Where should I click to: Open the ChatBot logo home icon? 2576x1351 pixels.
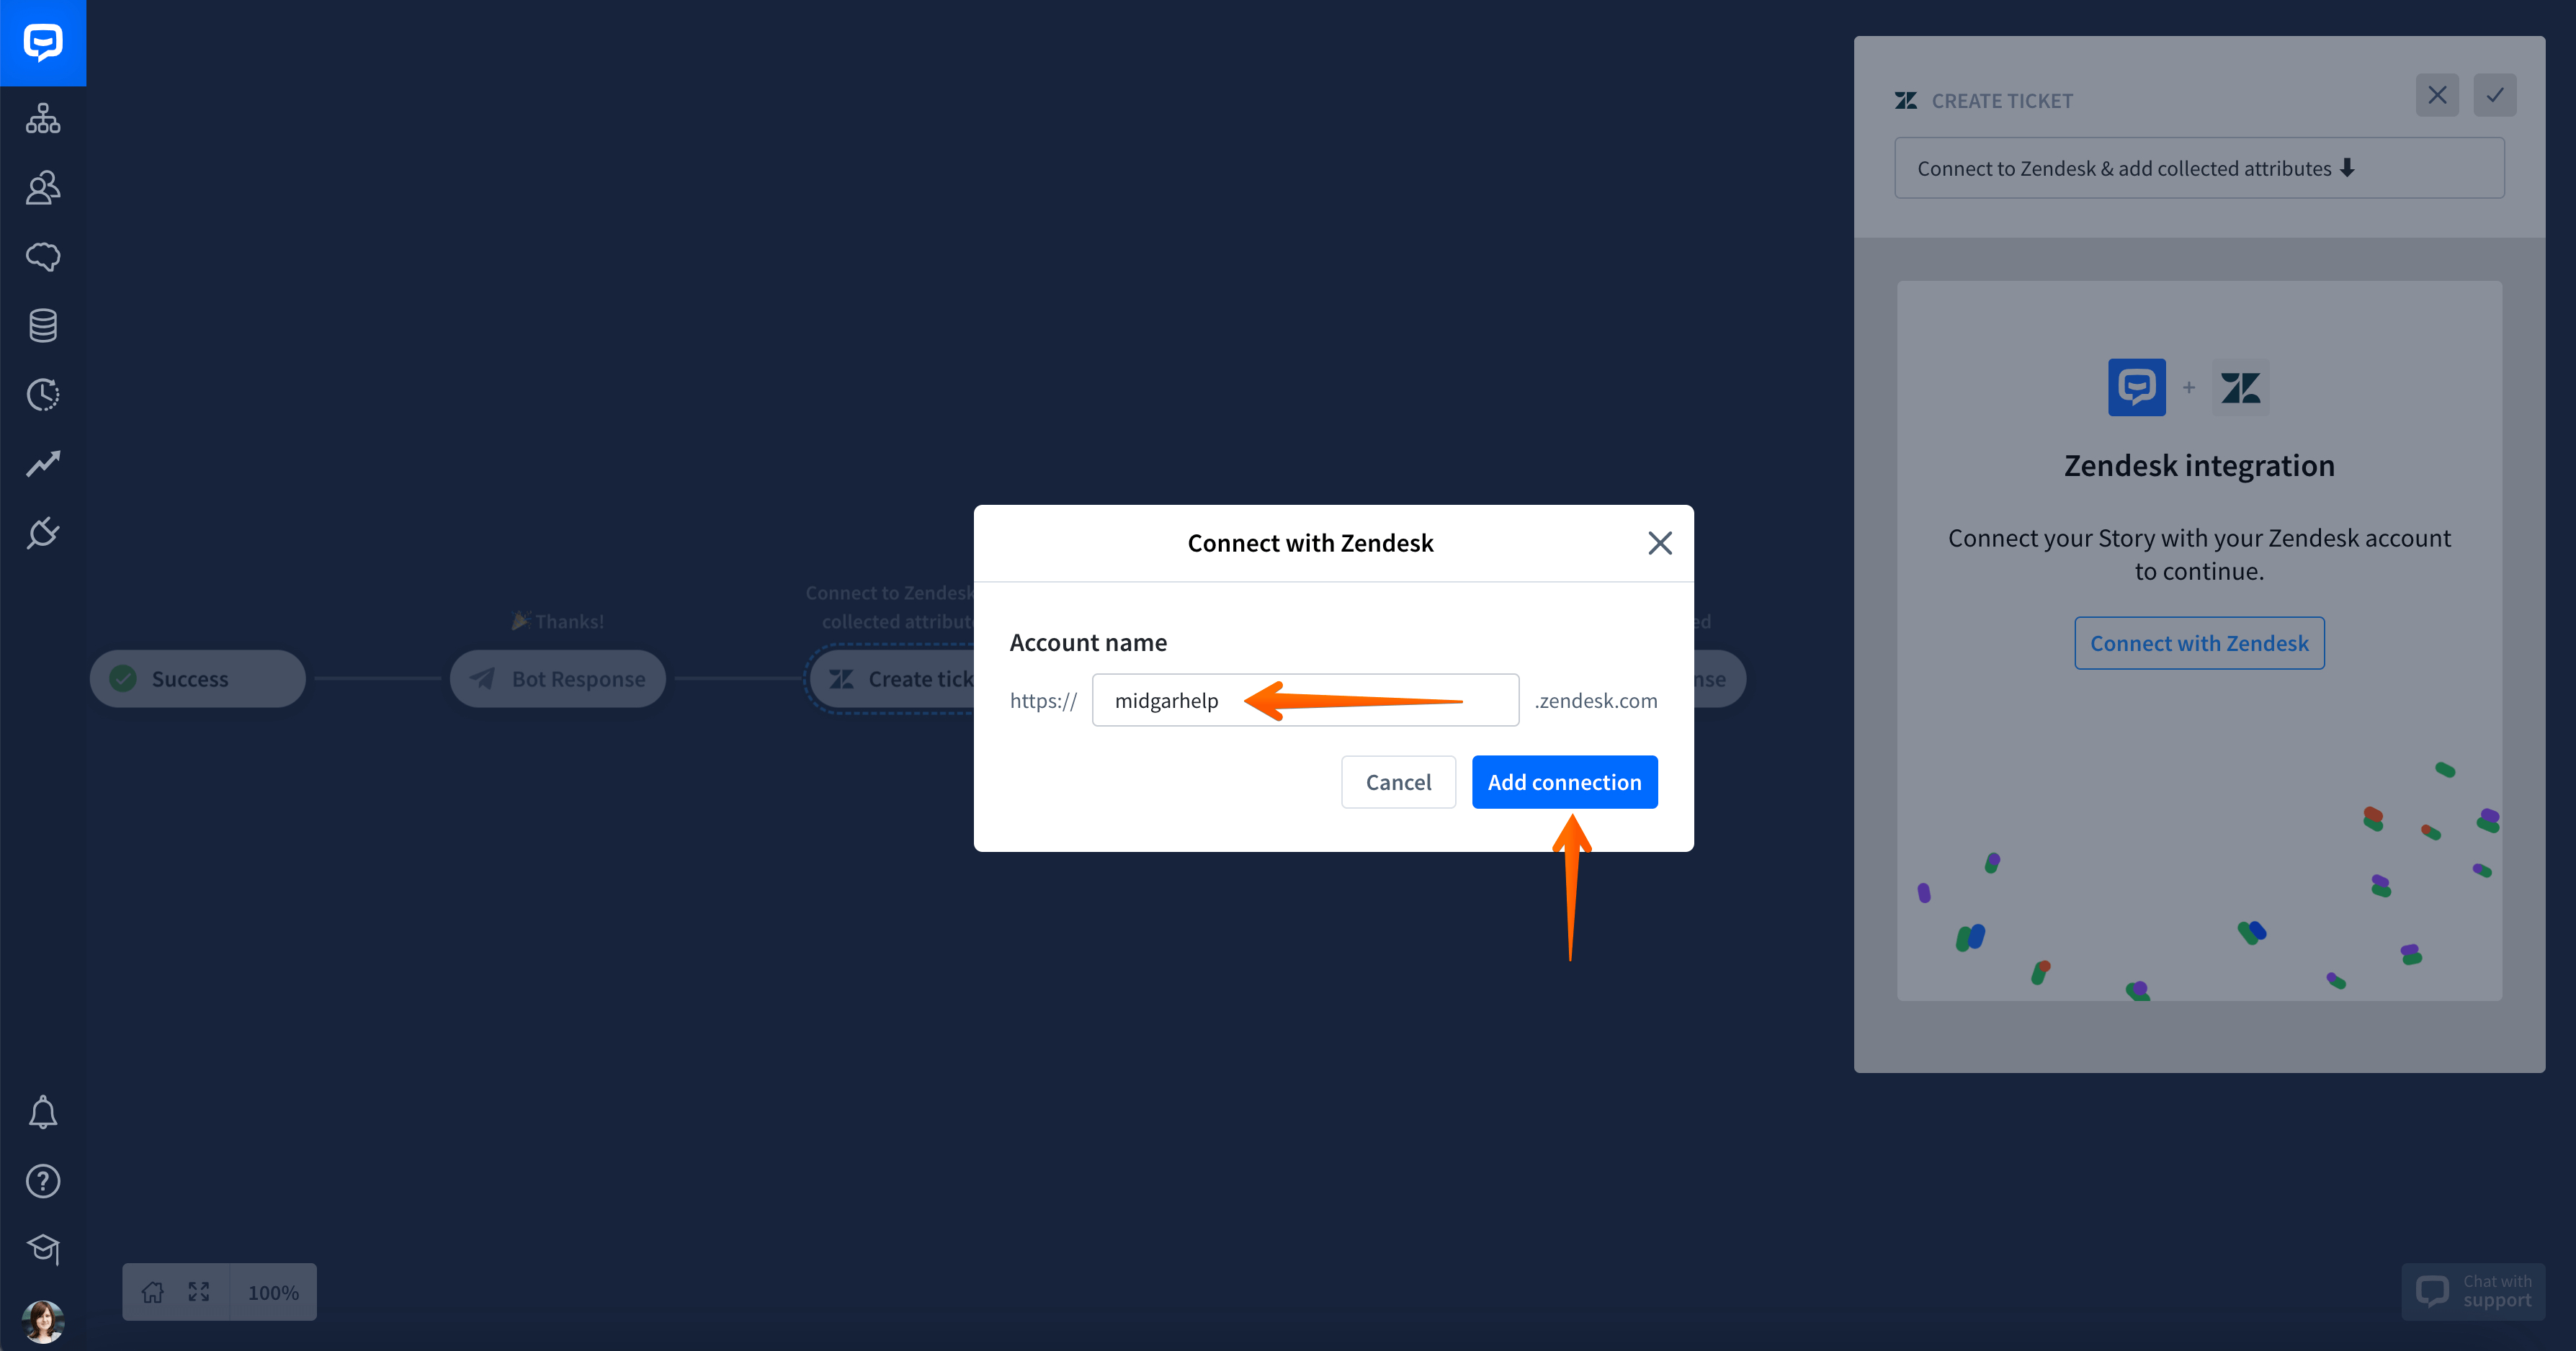click(43, 43)
